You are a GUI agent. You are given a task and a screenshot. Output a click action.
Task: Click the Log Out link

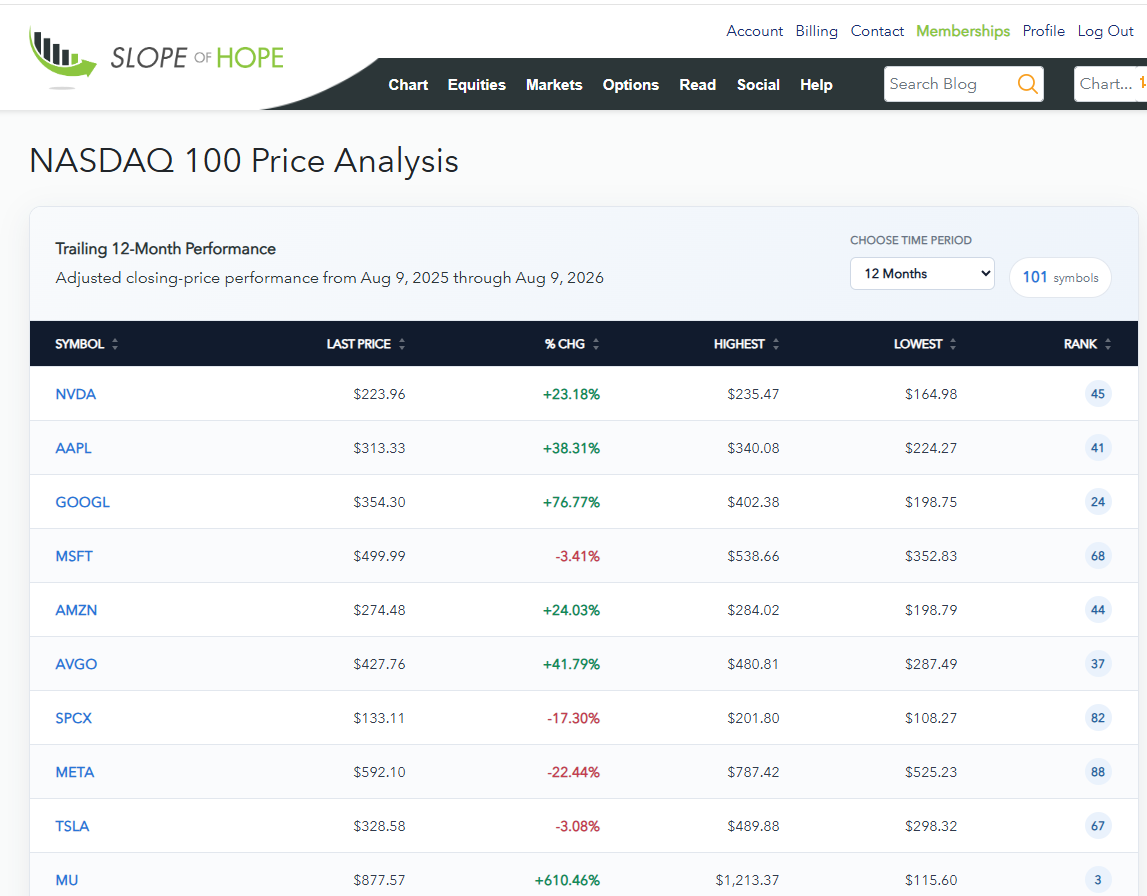[x=1105, y=31]
